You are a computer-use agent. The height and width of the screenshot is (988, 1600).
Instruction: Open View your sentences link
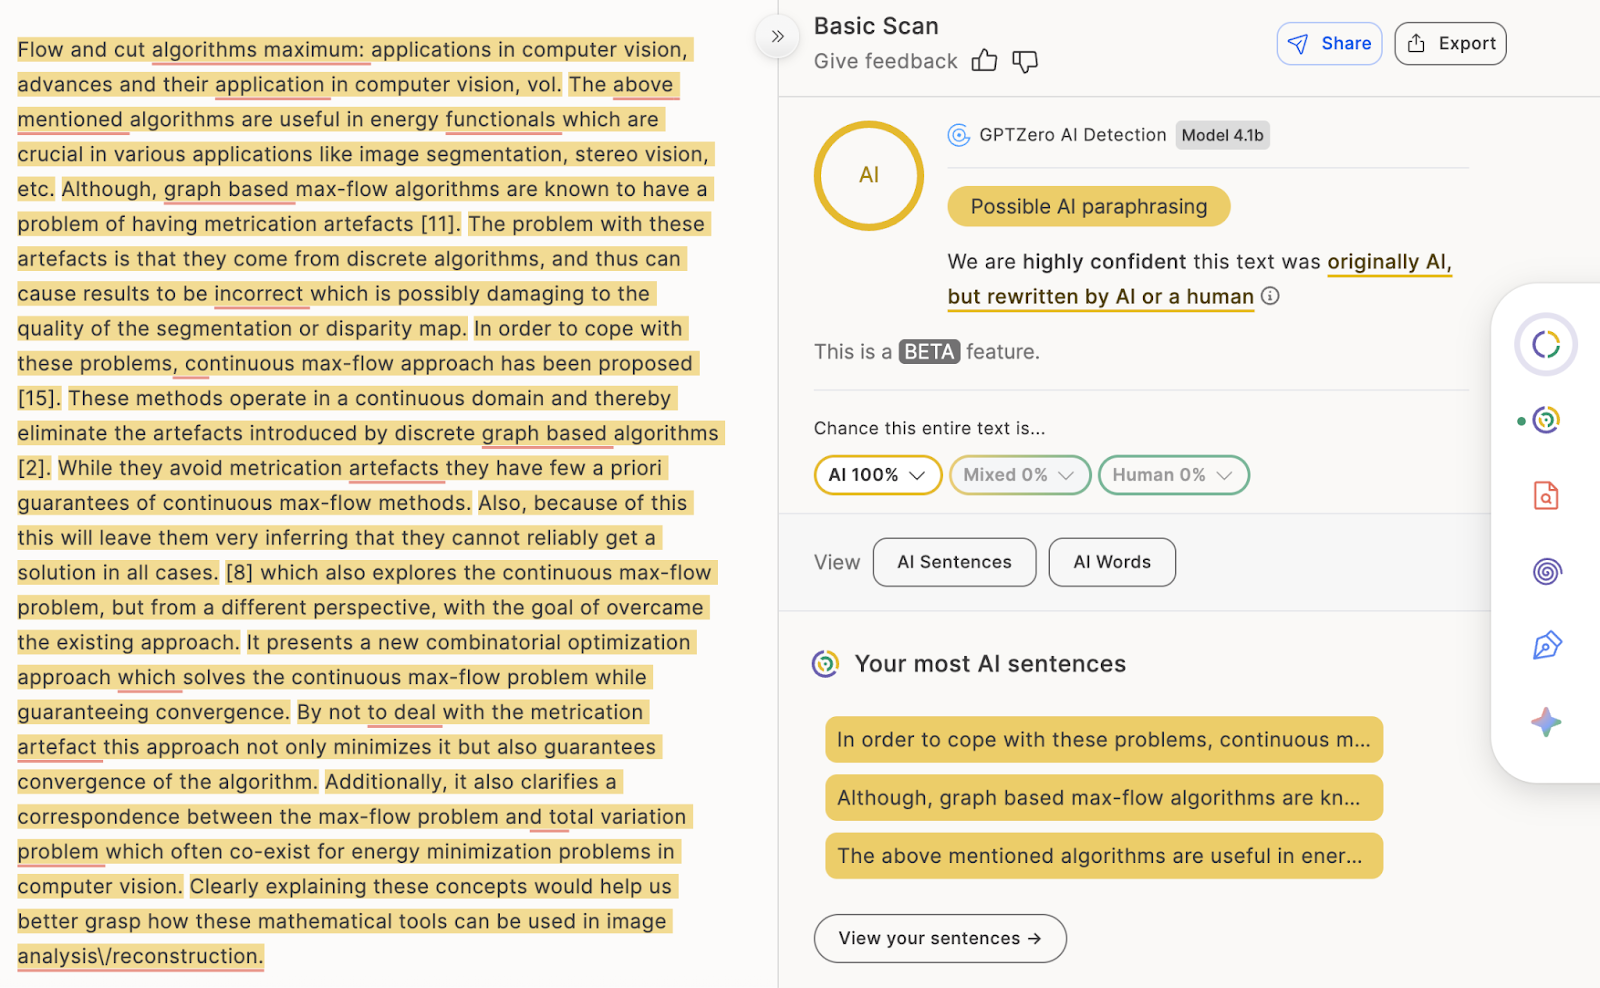point(939,938)
